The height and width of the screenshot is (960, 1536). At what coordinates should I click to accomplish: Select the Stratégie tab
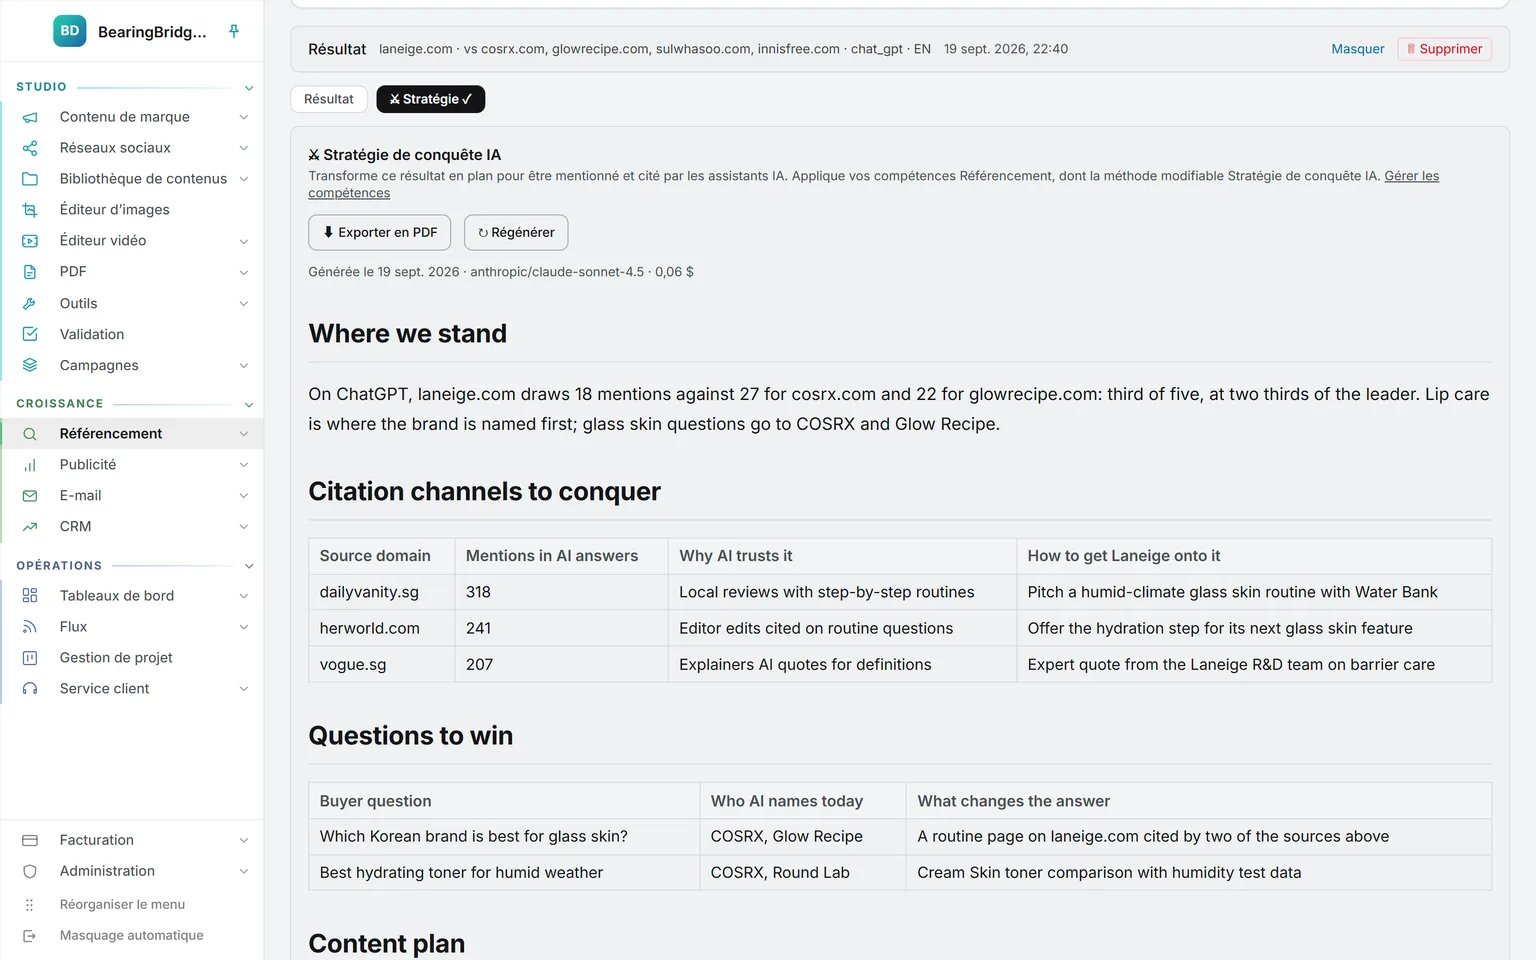point(431,99)
